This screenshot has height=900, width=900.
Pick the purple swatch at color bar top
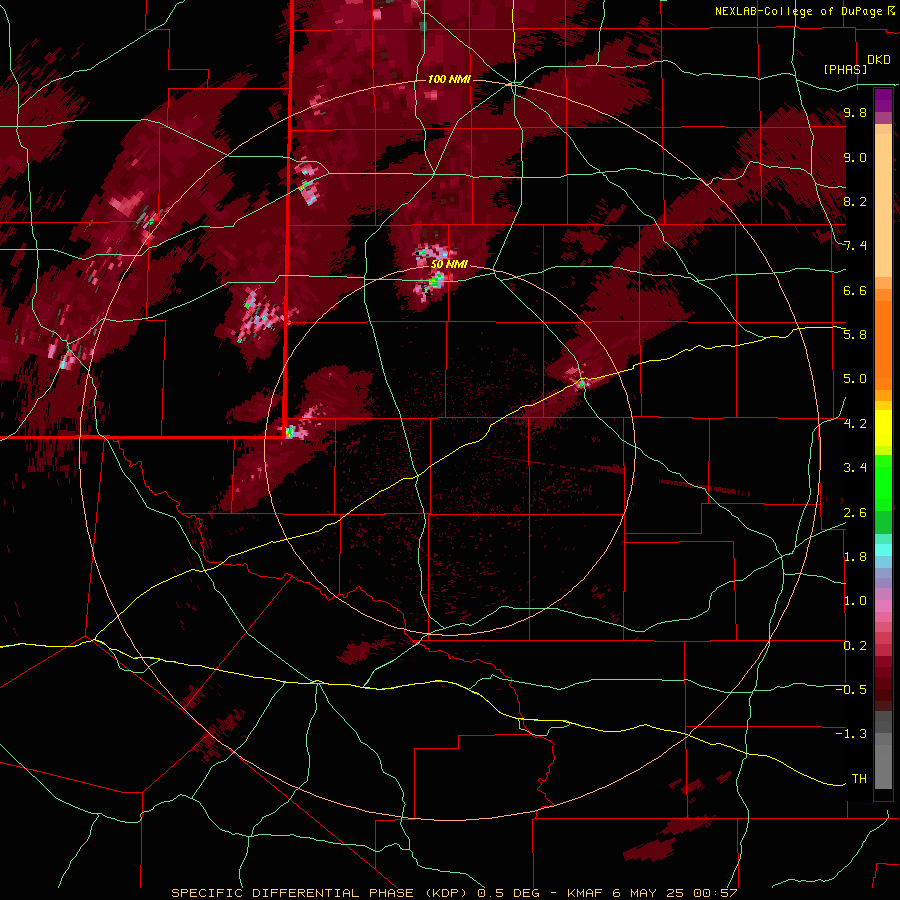click(x=883, y=100)
